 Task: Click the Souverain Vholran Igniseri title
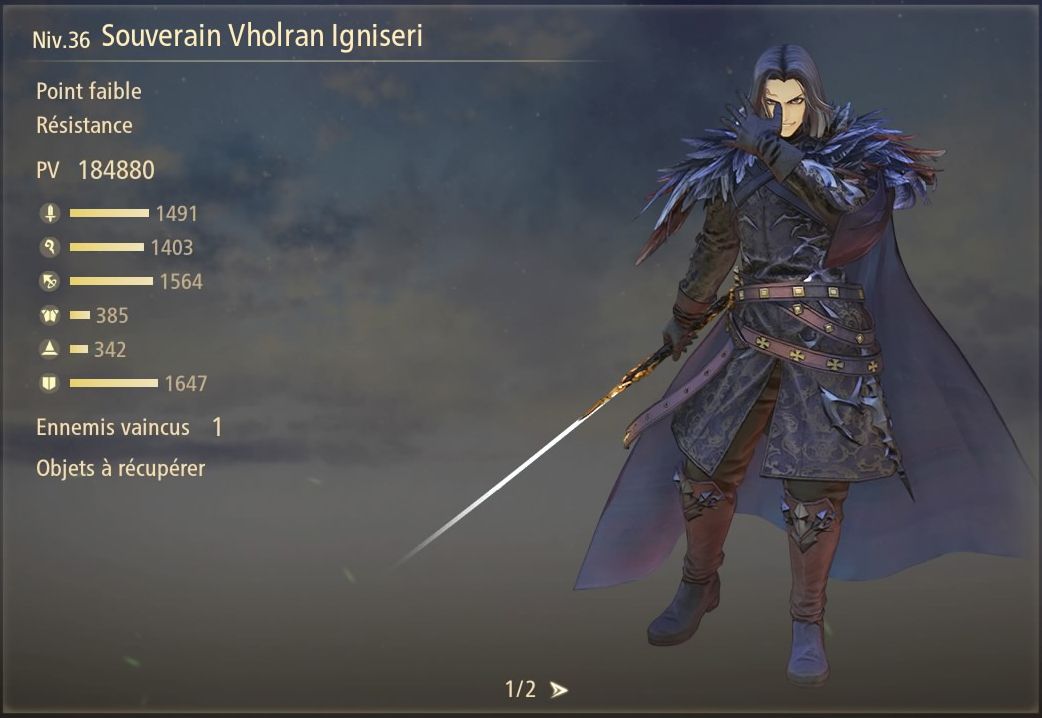pos(262,35)
